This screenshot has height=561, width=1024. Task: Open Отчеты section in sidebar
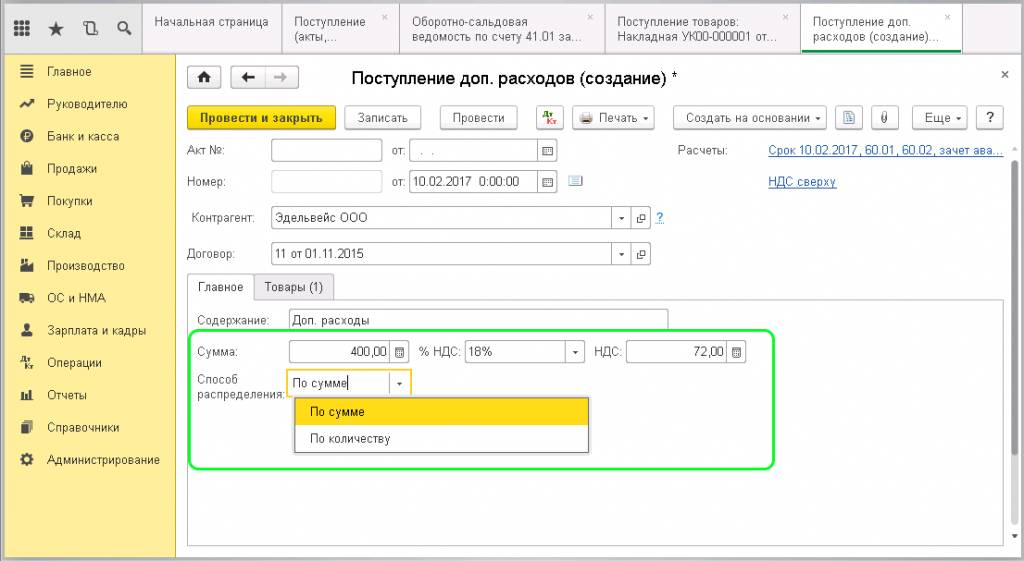[67, 395]
